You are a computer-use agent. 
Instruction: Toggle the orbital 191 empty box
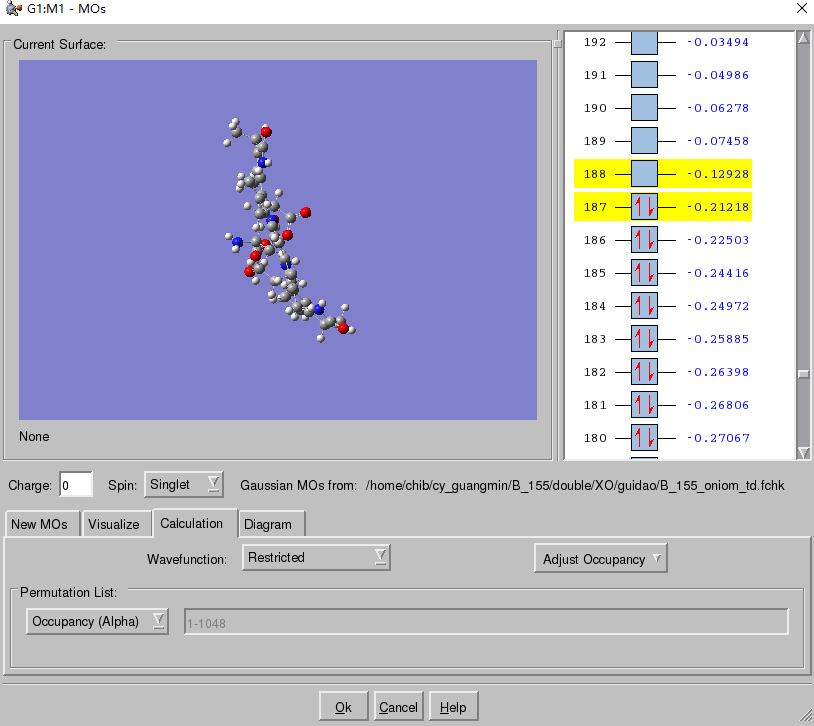pos(644,75)
